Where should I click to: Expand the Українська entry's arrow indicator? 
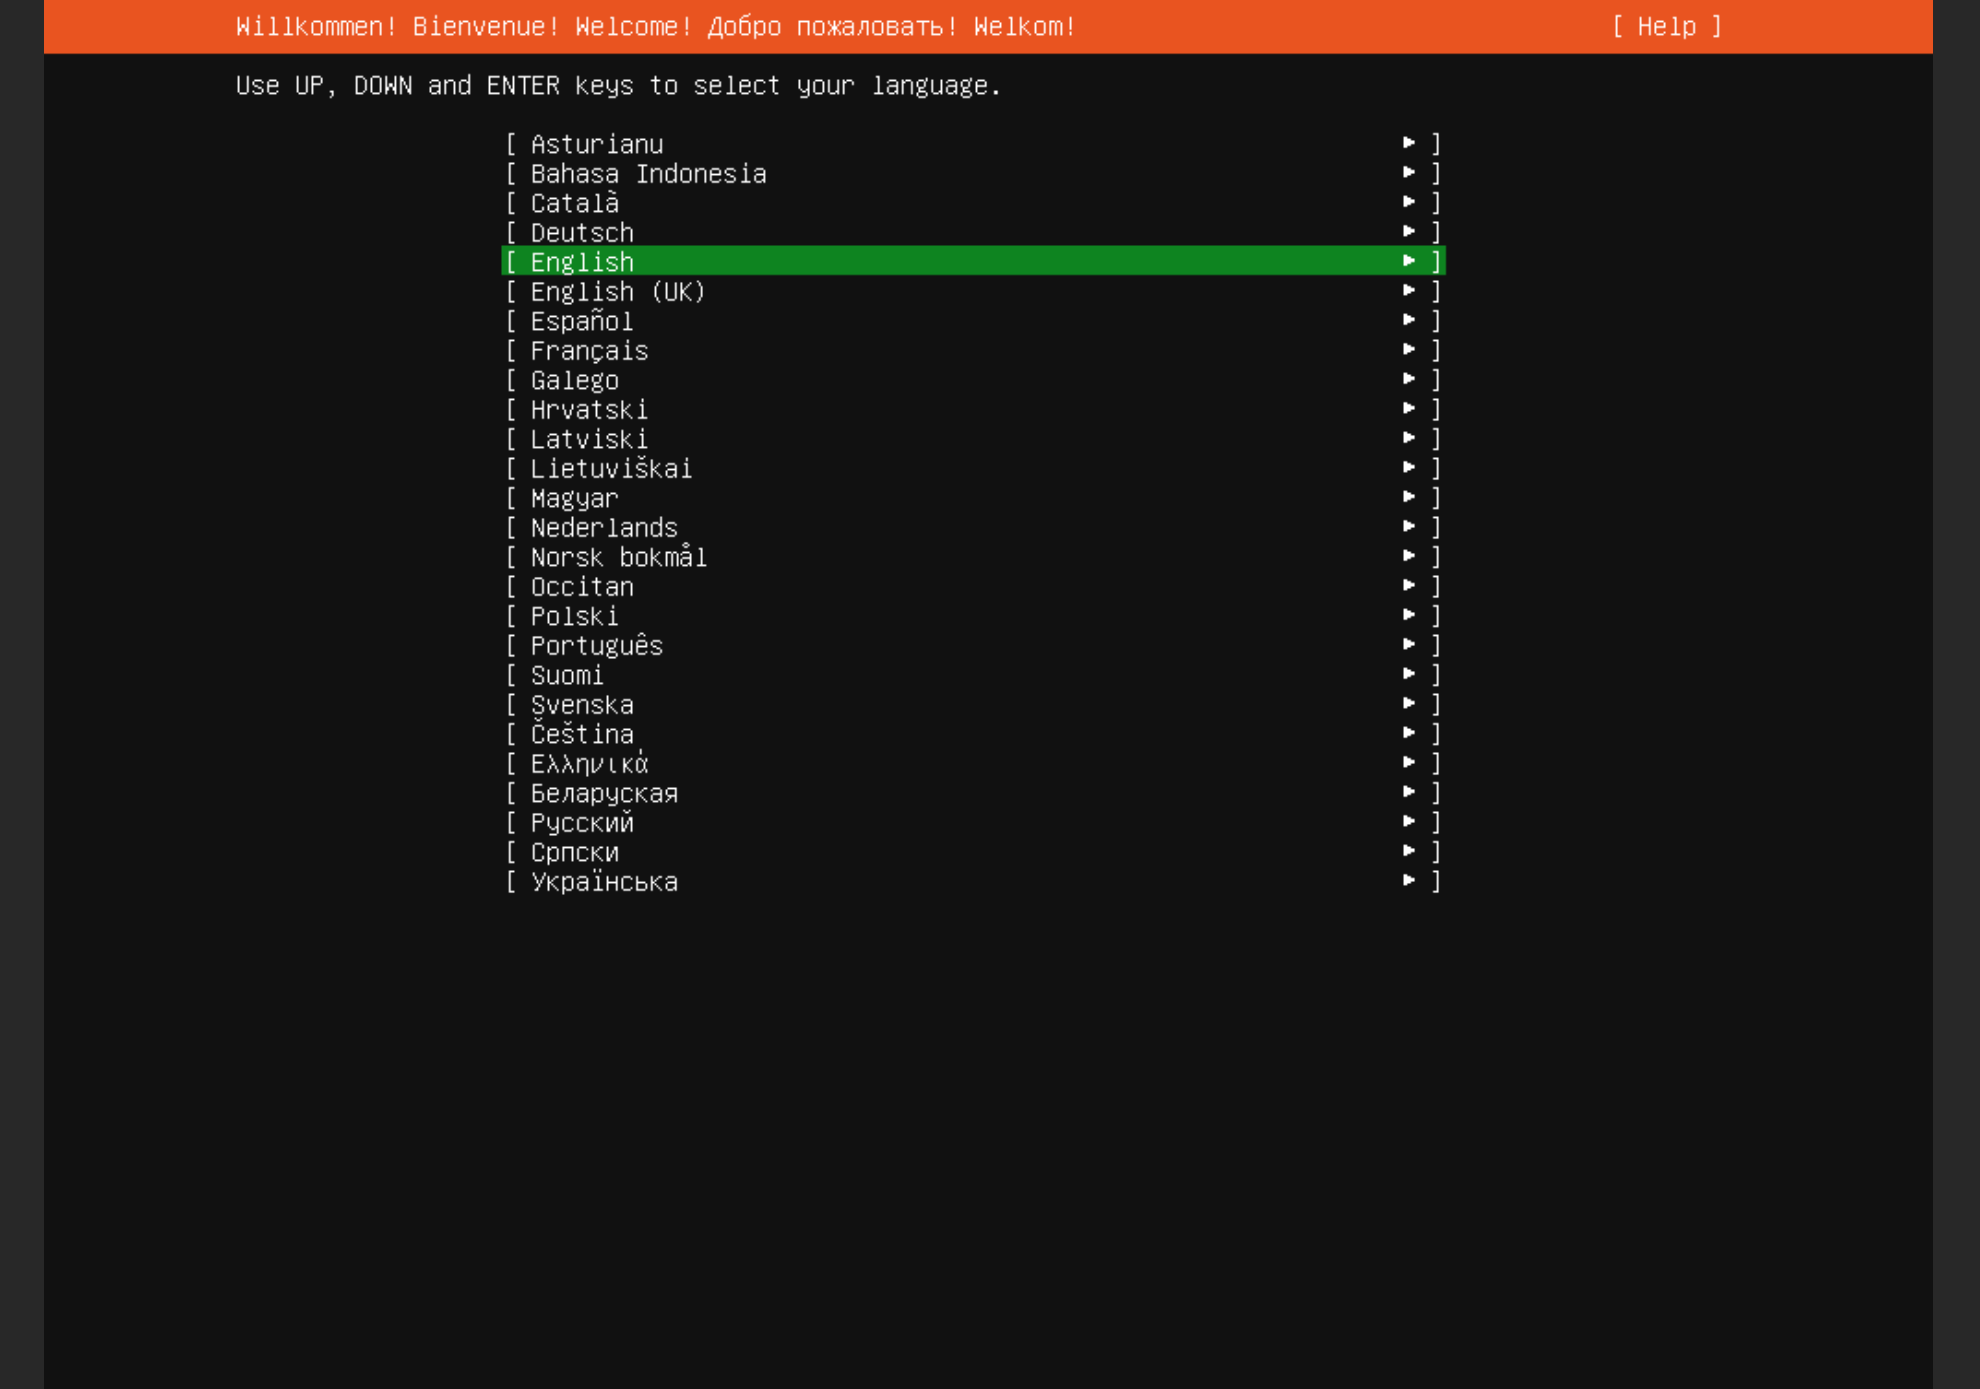tap(1410, 880)
